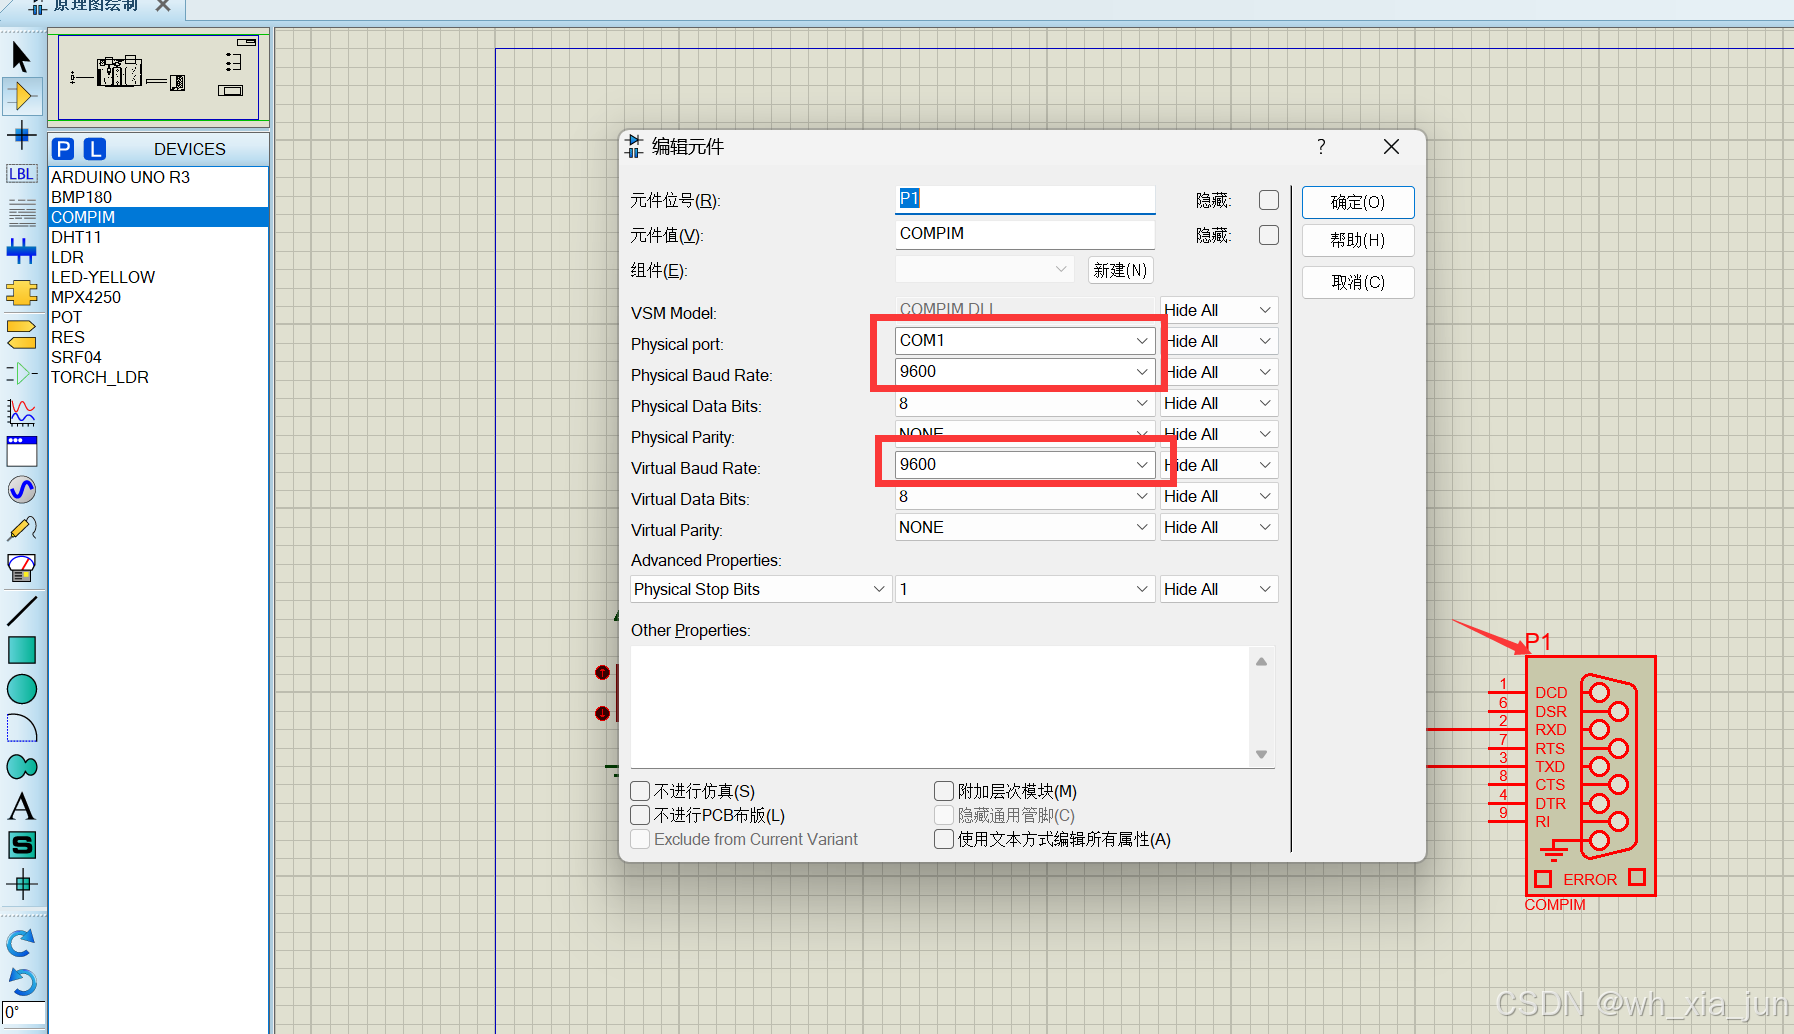Open Hide All dropdown for Physical Data Bits
Screen dimensions: 1794x1034
[x=1219, y=403]
